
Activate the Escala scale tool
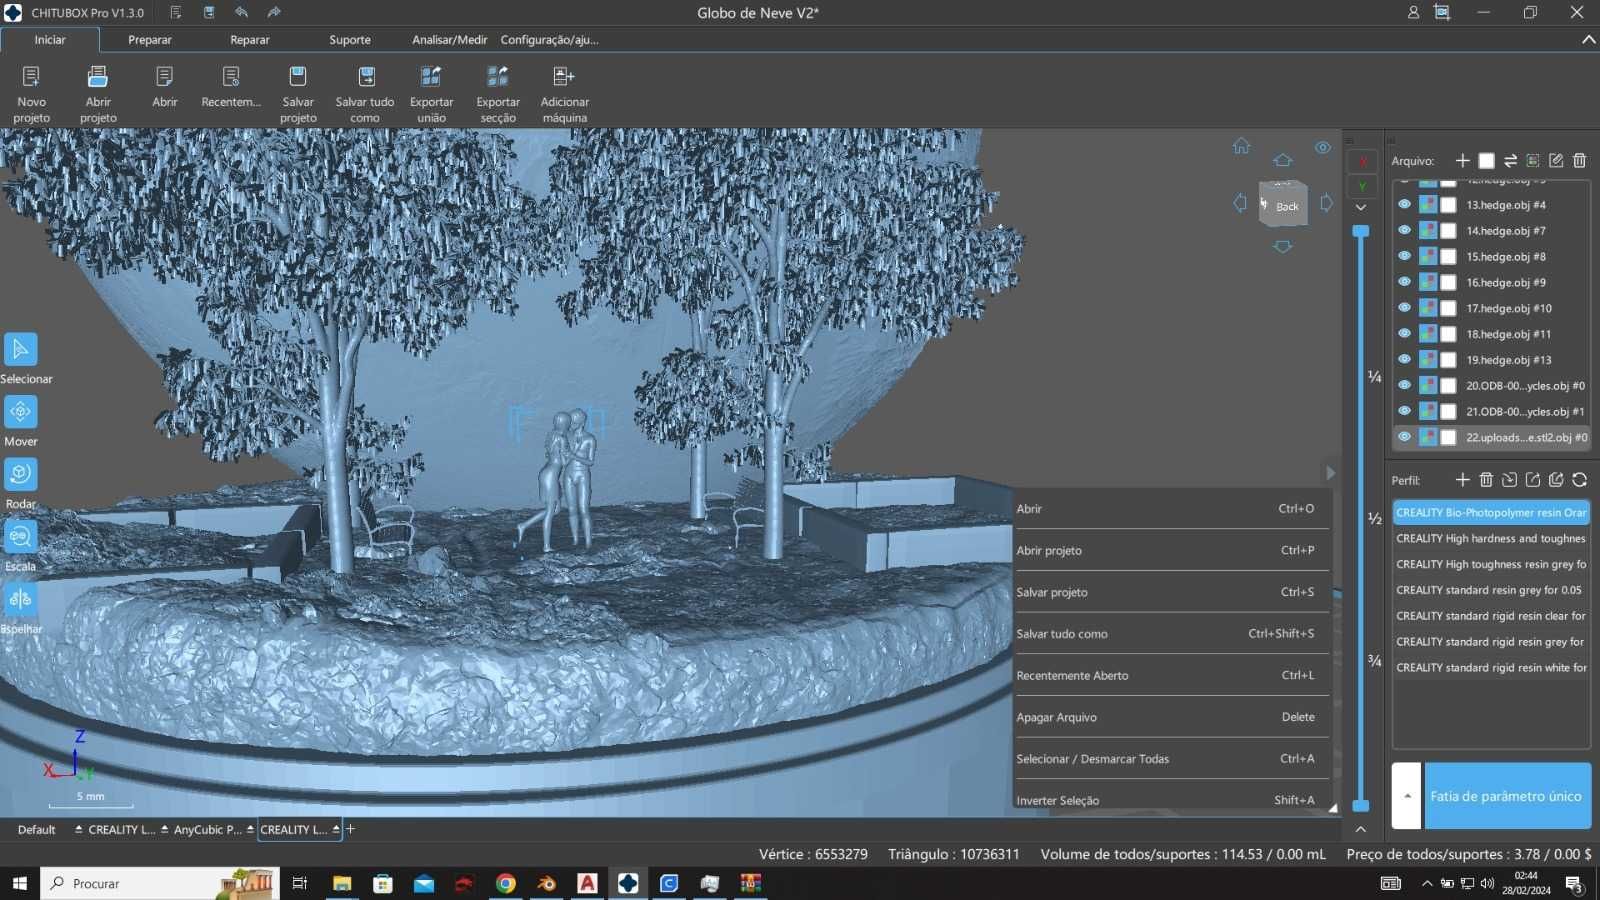click(x=21, y=537)
